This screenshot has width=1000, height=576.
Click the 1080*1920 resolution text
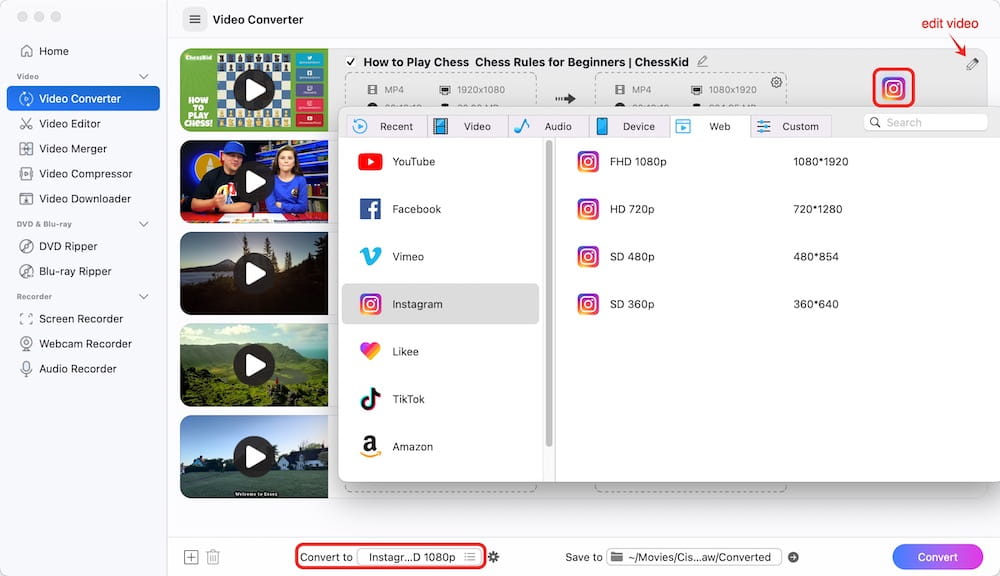point(820,161)
